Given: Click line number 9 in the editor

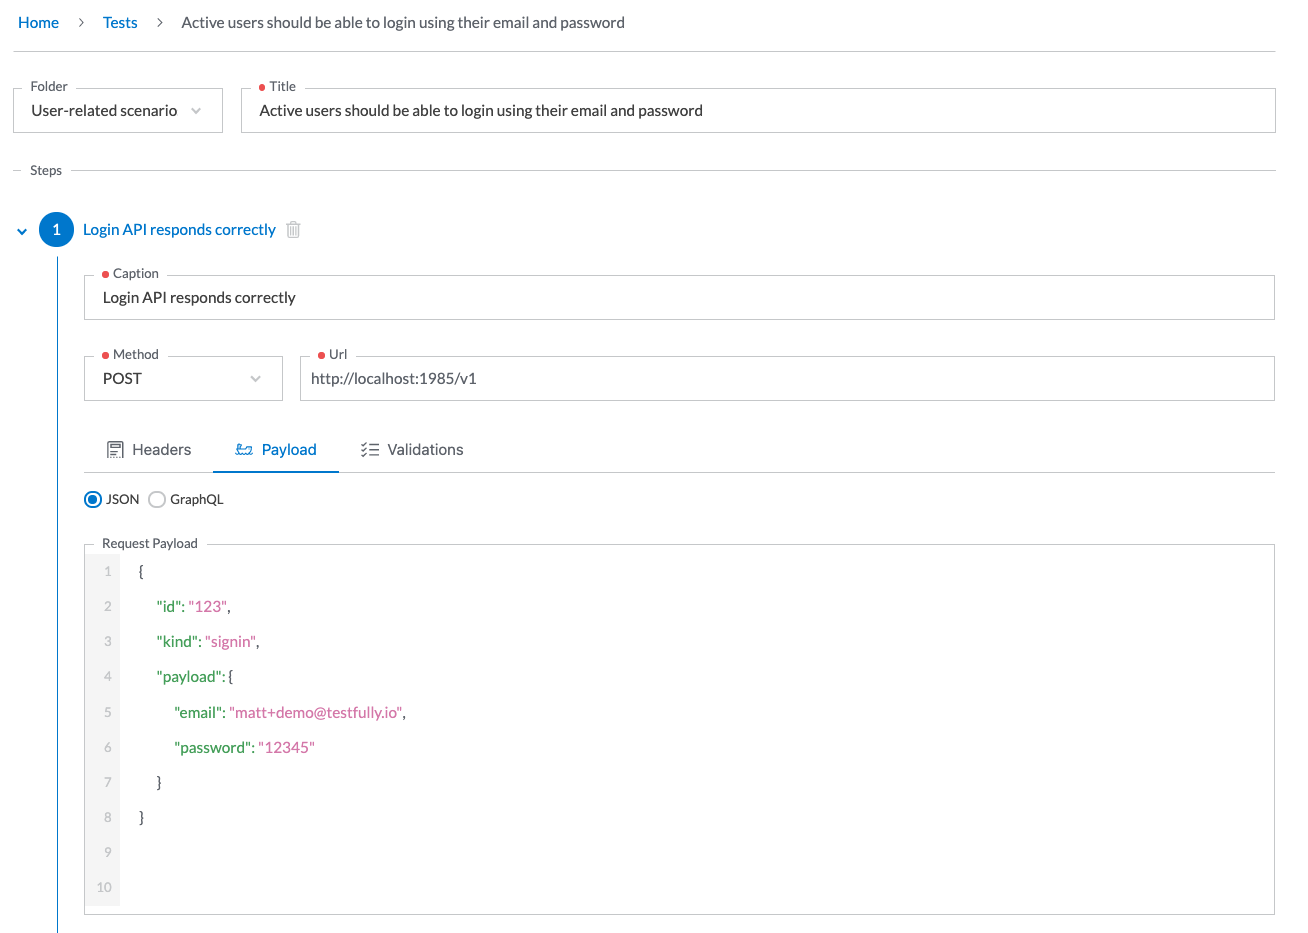Looking at the screenshot, I should 108,852.
